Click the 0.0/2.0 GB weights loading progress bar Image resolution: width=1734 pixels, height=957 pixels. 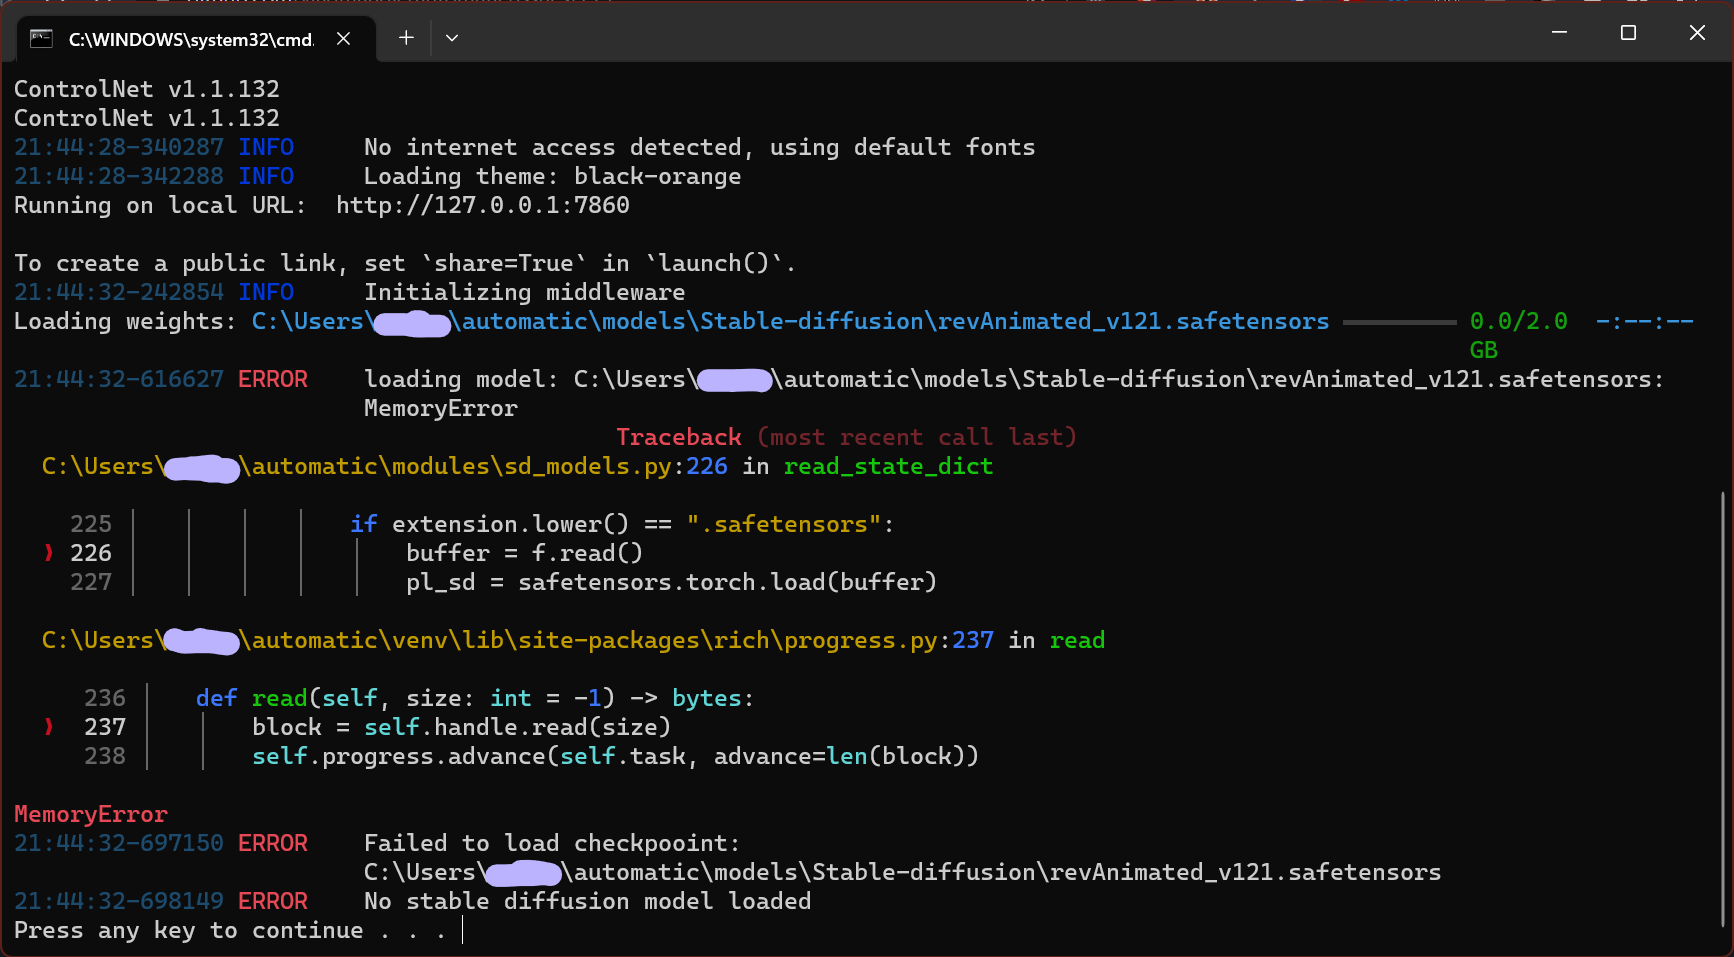tap(1400, 321)
